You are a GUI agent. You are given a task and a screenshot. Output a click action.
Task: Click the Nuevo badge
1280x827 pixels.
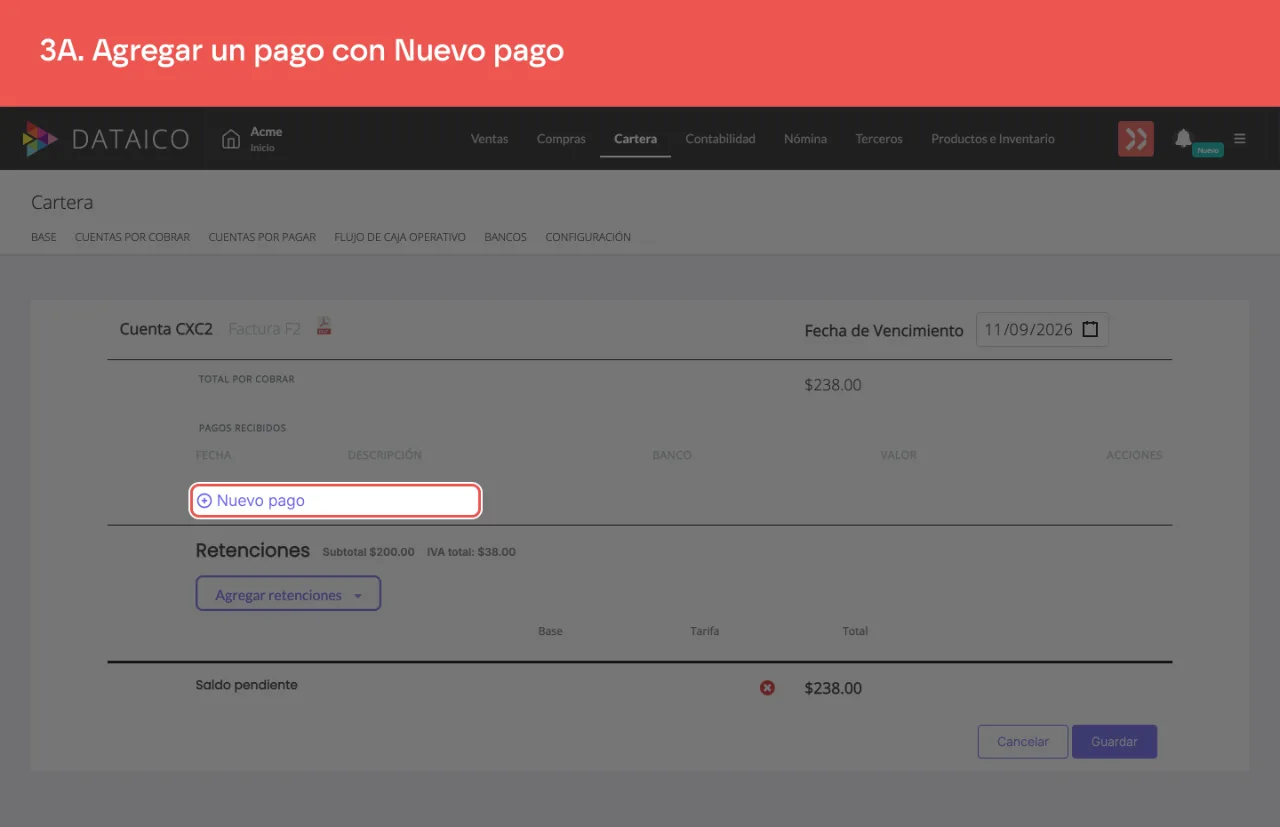coord(1208,150)
